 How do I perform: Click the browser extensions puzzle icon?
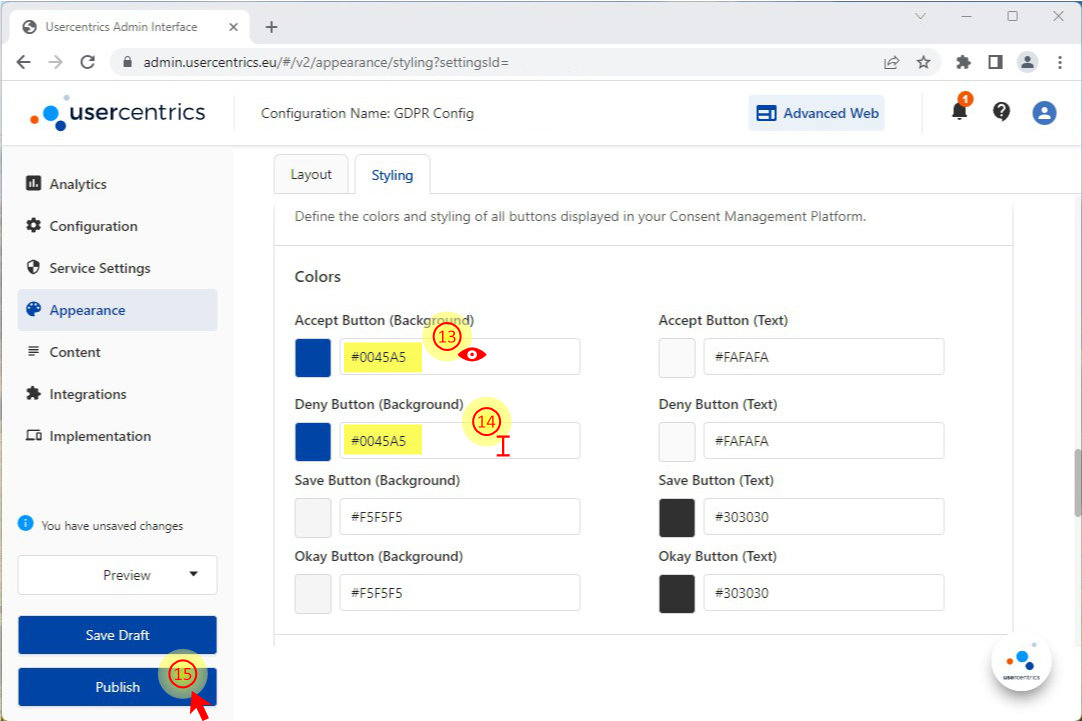[963, 62]
